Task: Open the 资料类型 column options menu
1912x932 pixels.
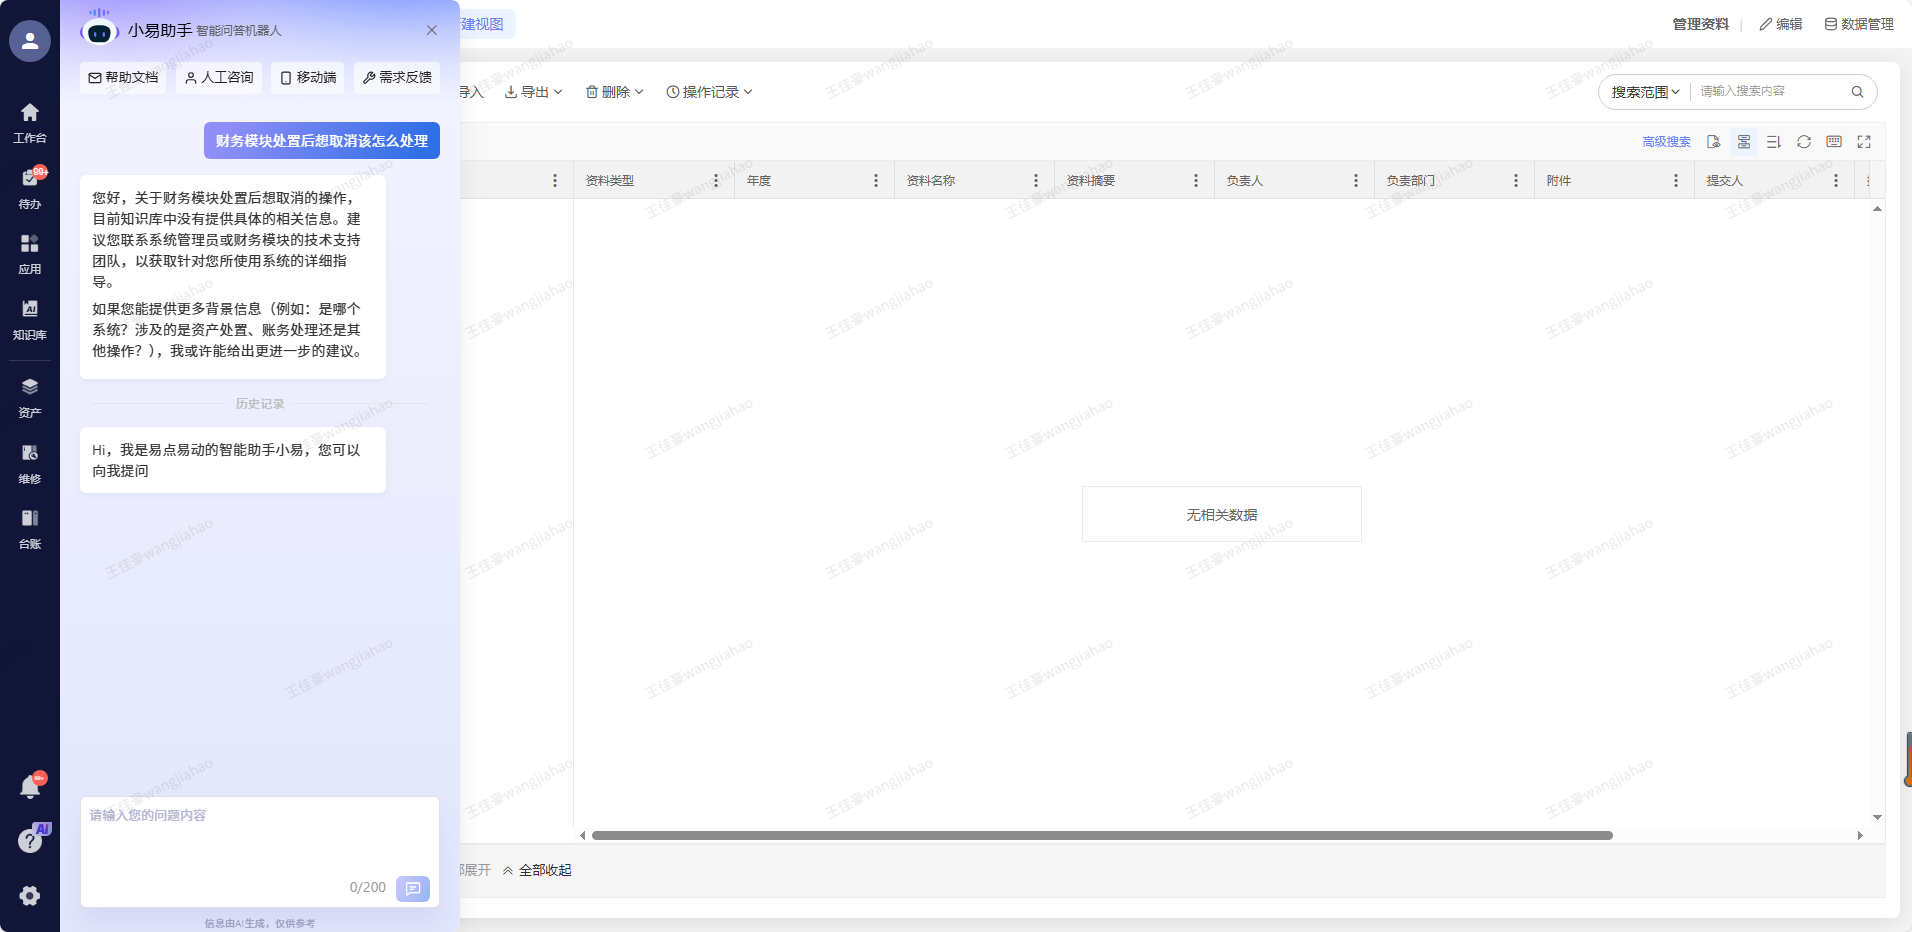Action: coord(716,181)
